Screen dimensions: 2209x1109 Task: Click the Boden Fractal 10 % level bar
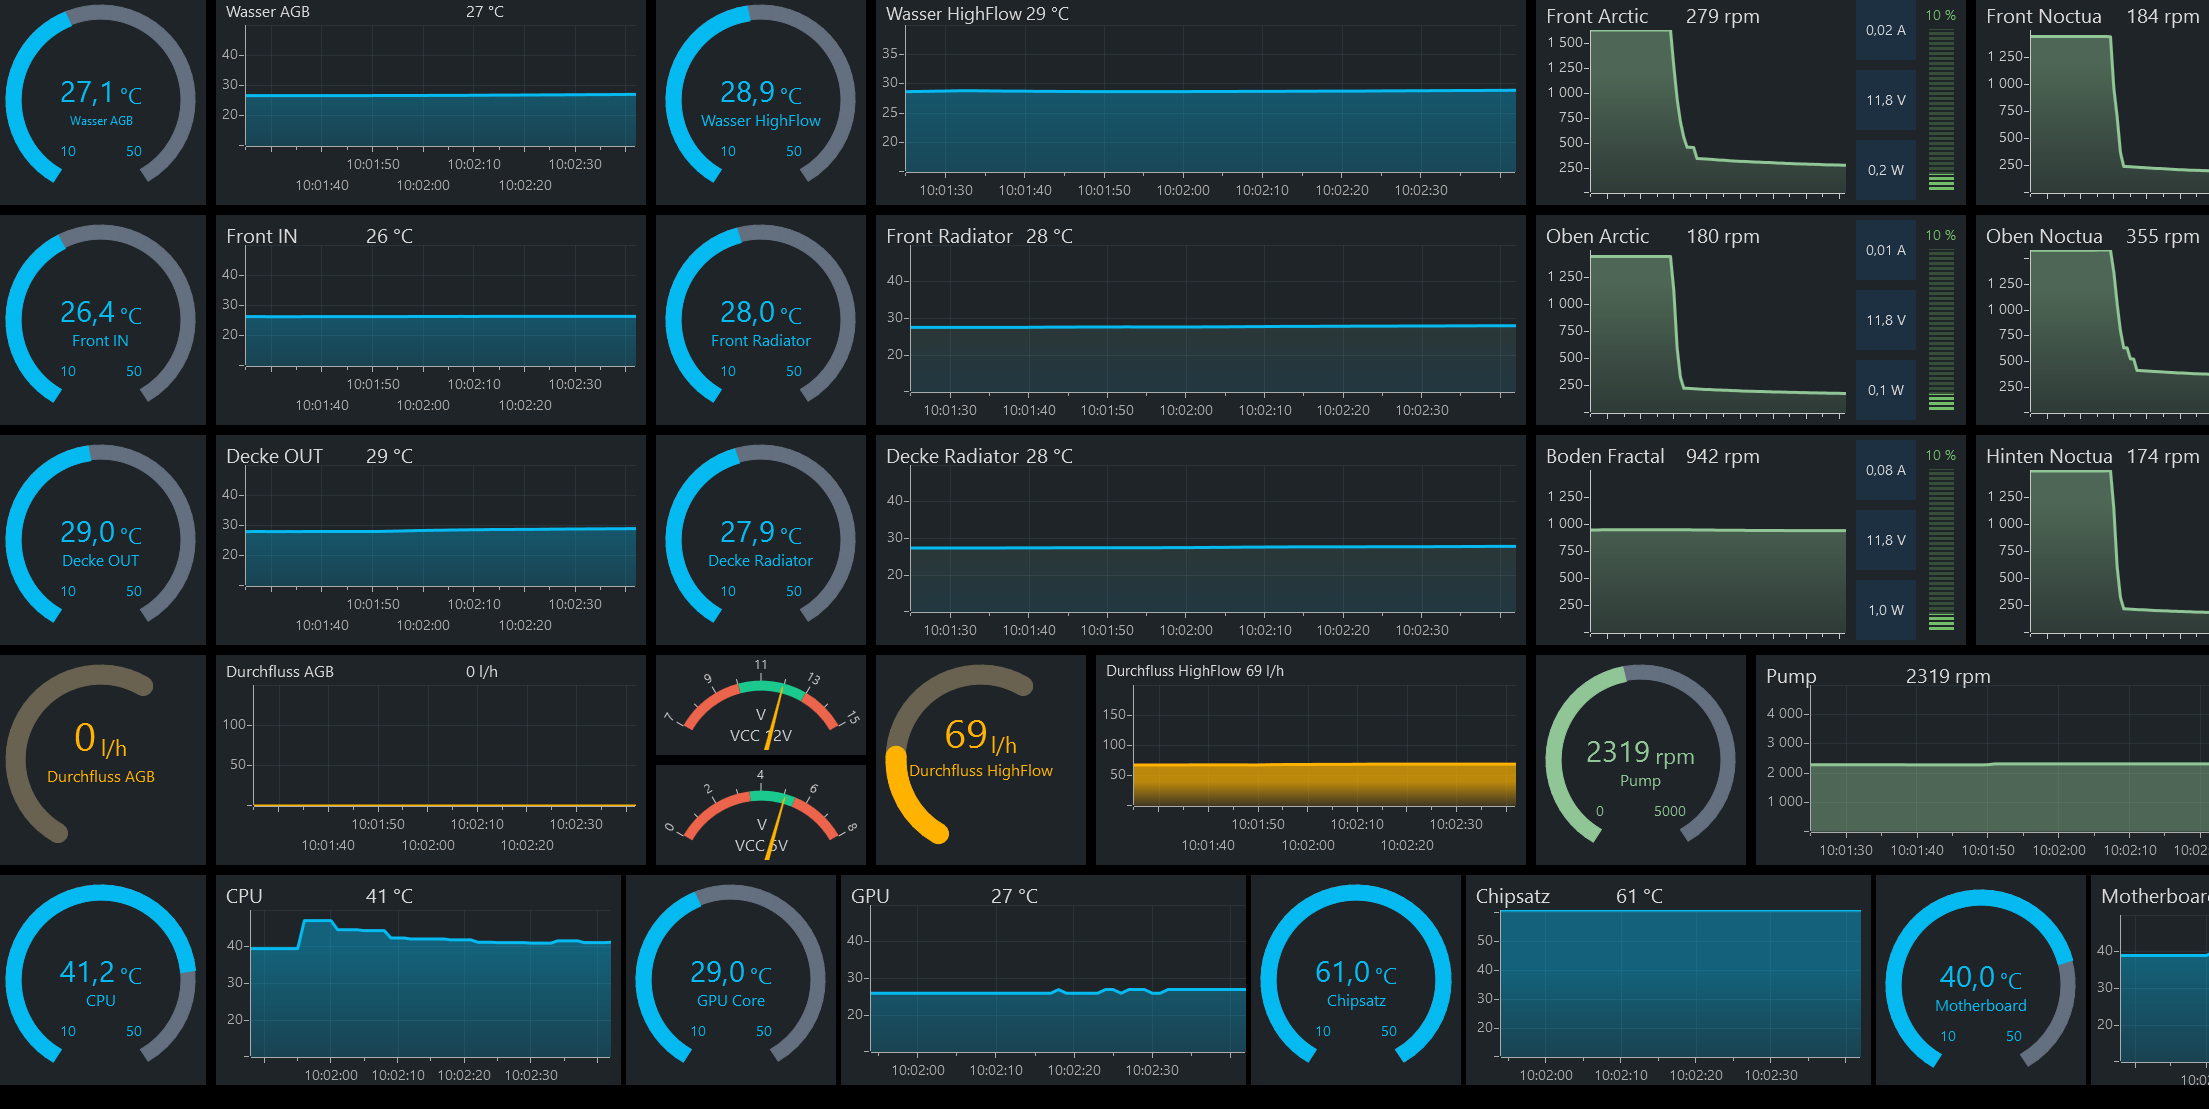point(1941,548)
